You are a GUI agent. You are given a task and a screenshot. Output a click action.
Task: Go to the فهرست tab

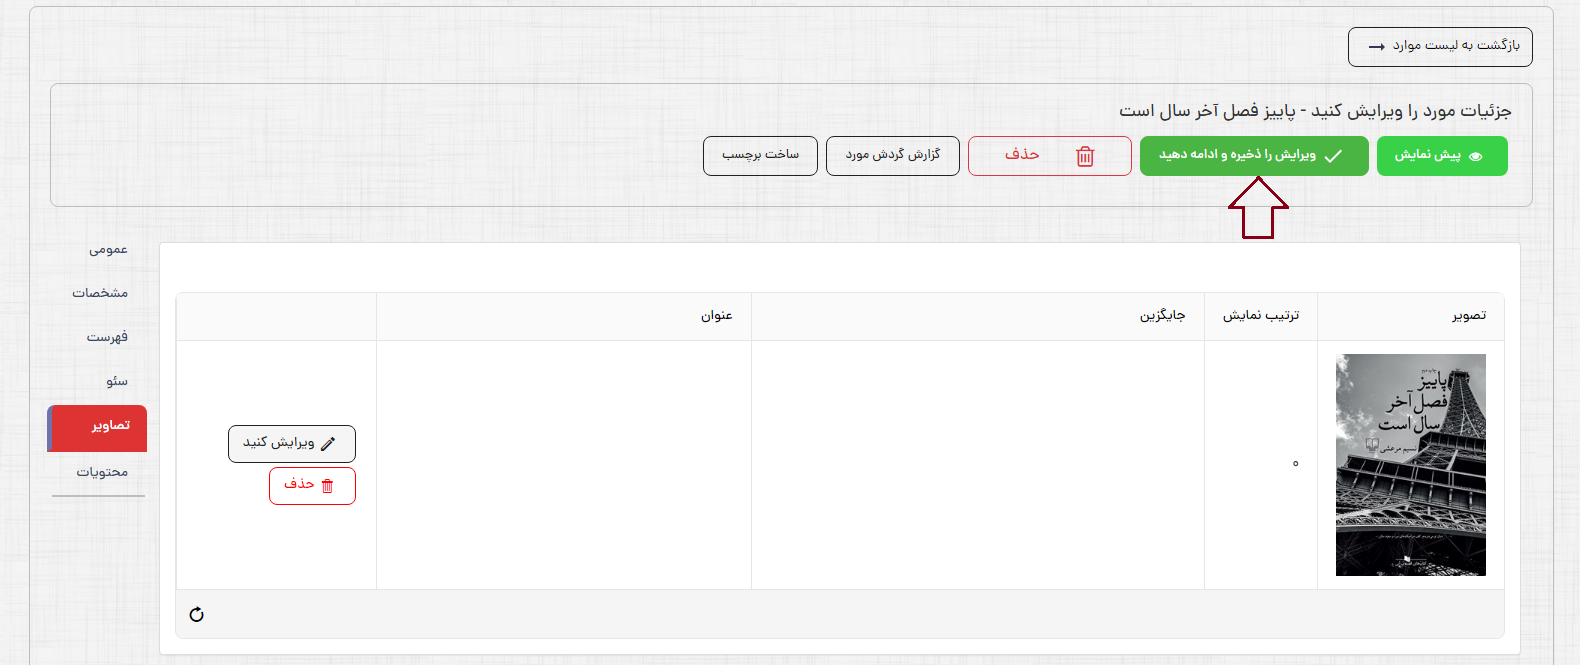[107, 337]
